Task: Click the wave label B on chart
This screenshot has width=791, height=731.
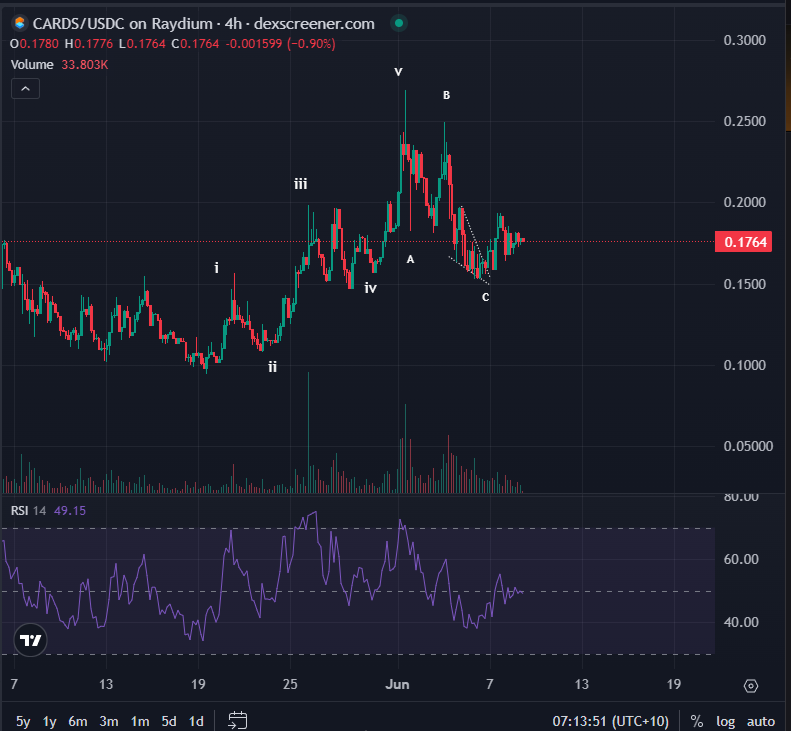Action: coord(446,95)
